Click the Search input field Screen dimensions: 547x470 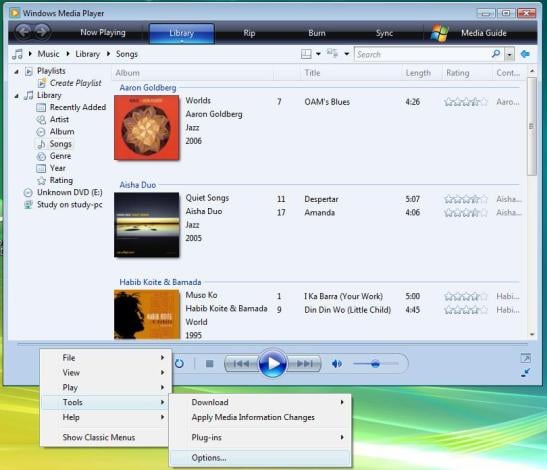click(422, 54)
